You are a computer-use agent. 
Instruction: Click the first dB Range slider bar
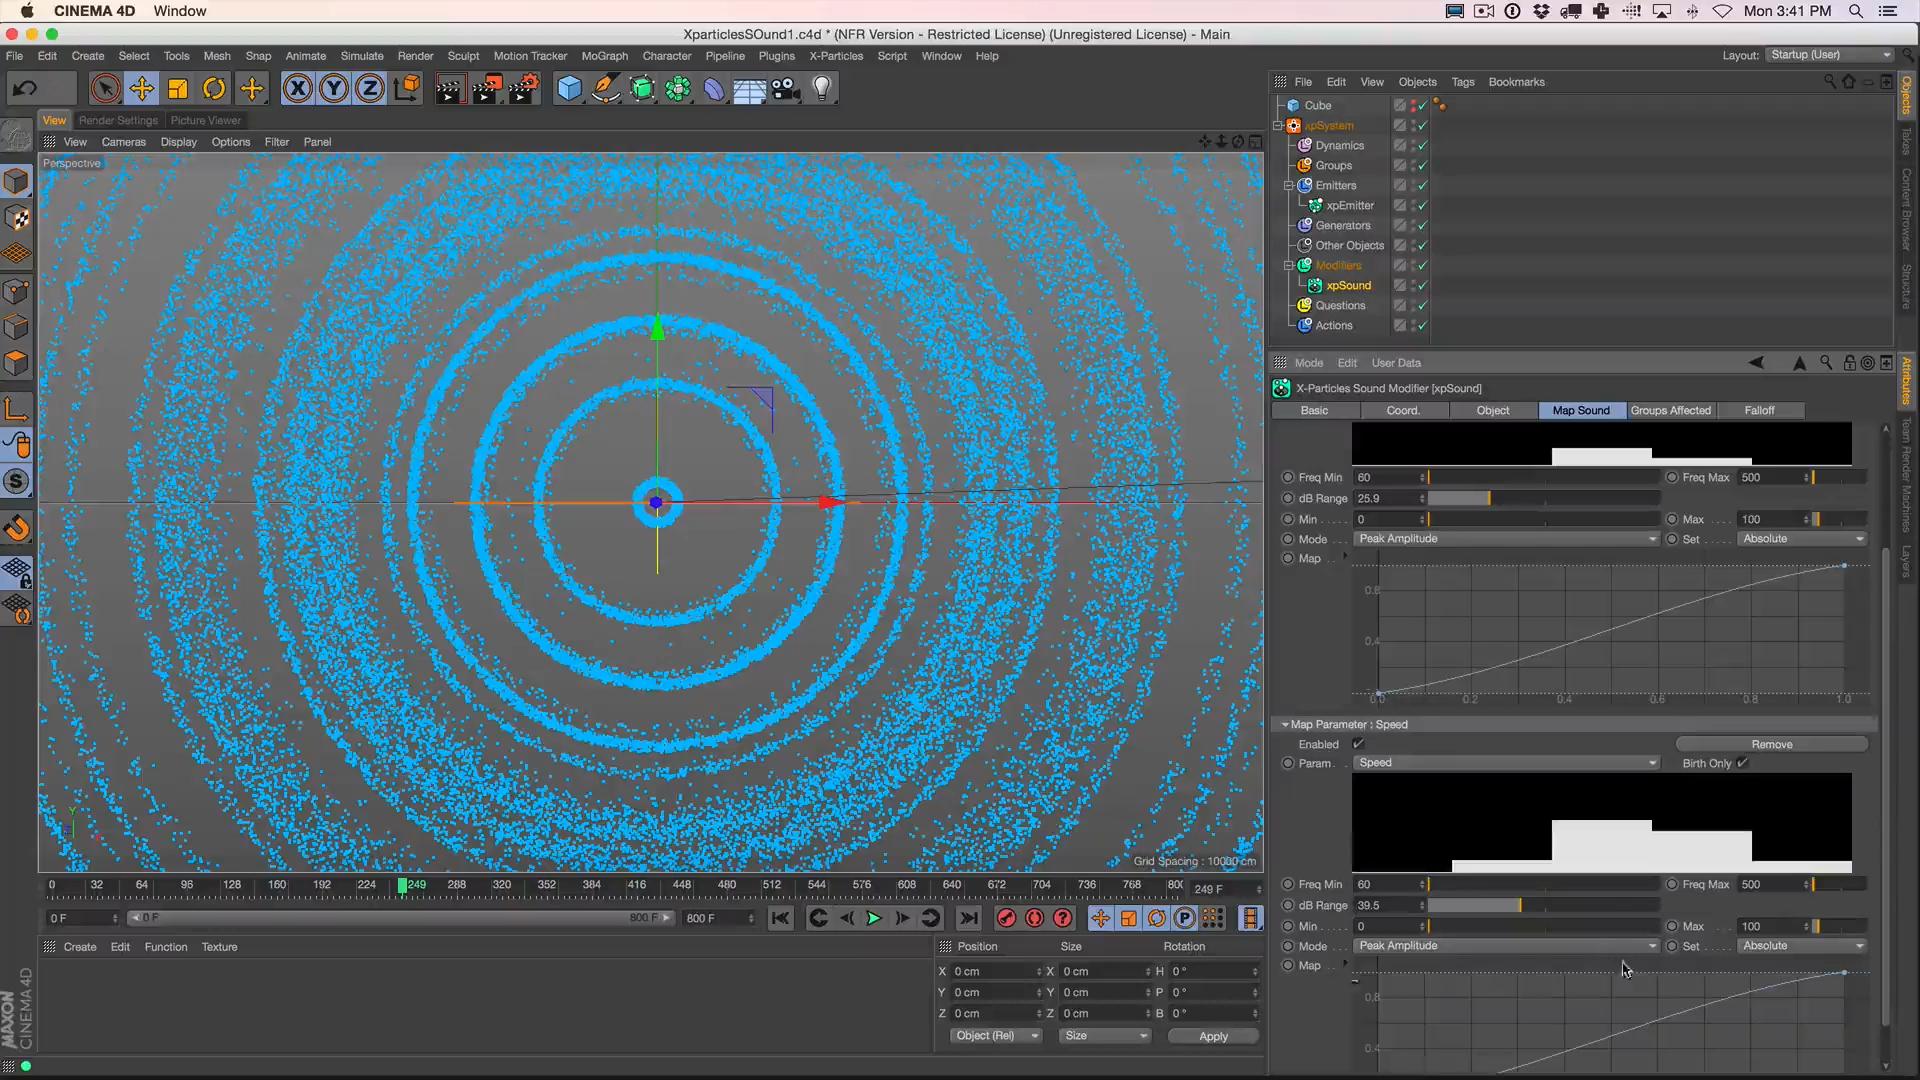point(1543,498)
